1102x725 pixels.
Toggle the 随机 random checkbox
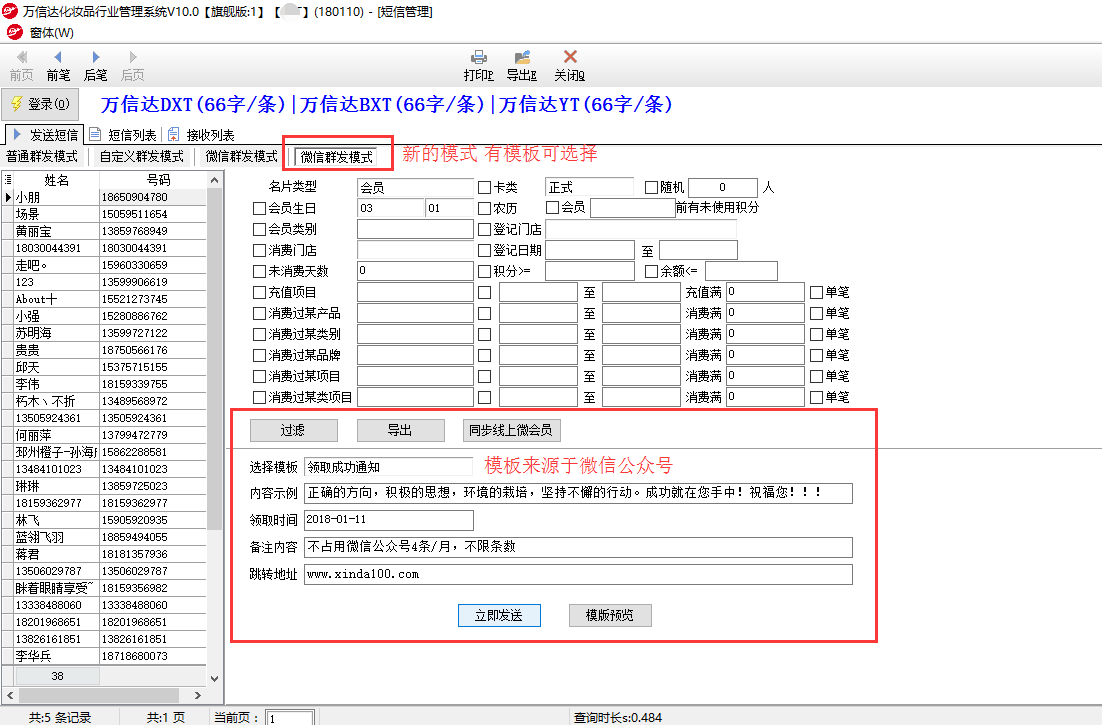[x=652, y=187]
